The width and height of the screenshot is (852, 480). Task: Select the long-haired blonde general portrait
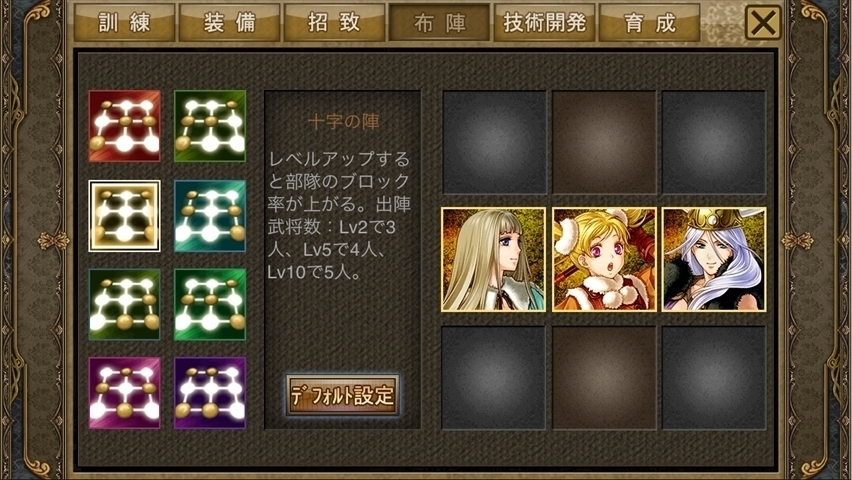493,259
